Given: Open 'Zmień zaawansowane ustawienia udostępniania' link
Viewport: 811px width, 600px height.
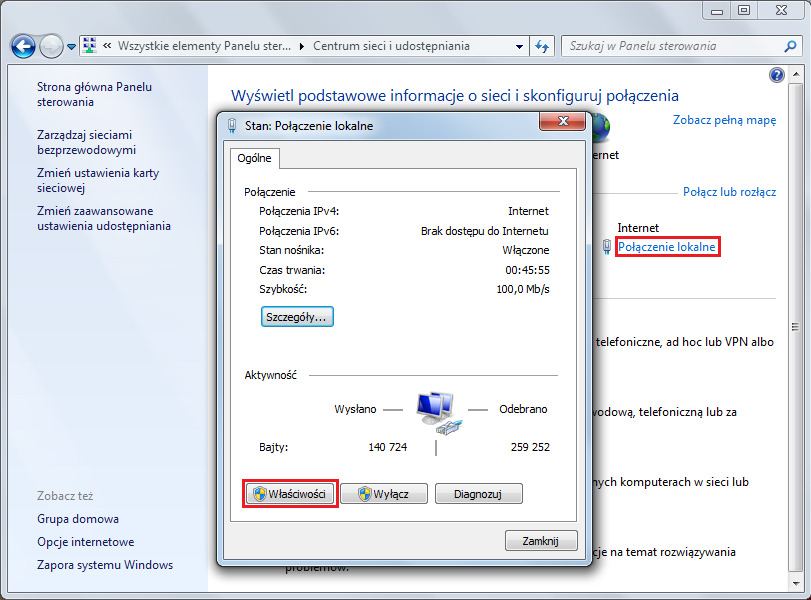Looking at the screenshot, I should [103, 218].
